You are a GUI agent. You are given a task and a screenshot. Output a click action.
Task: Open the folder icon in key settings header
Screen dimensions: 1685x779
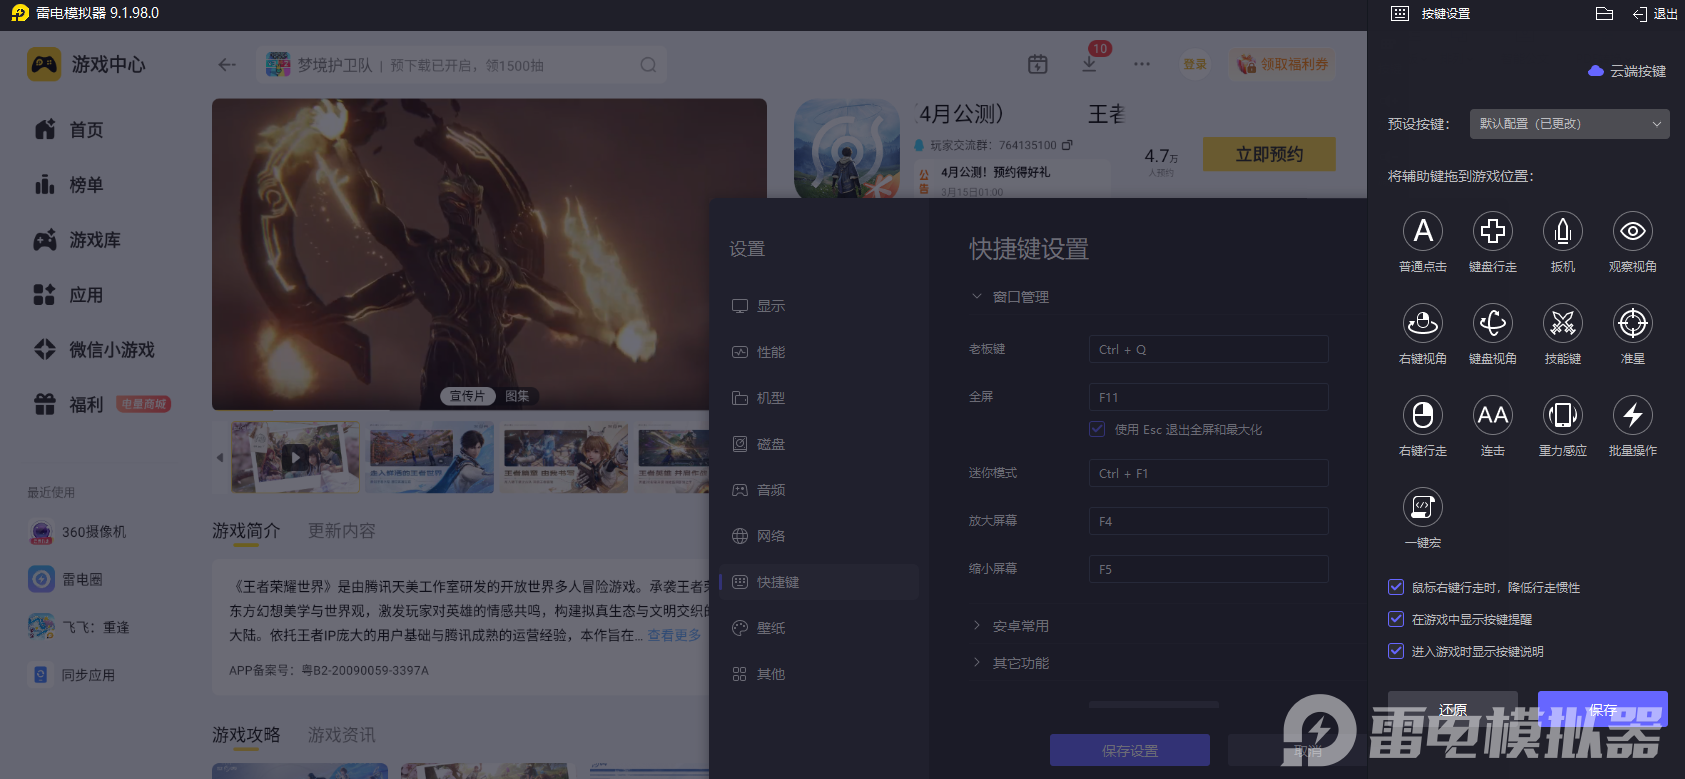(1604, 14)
